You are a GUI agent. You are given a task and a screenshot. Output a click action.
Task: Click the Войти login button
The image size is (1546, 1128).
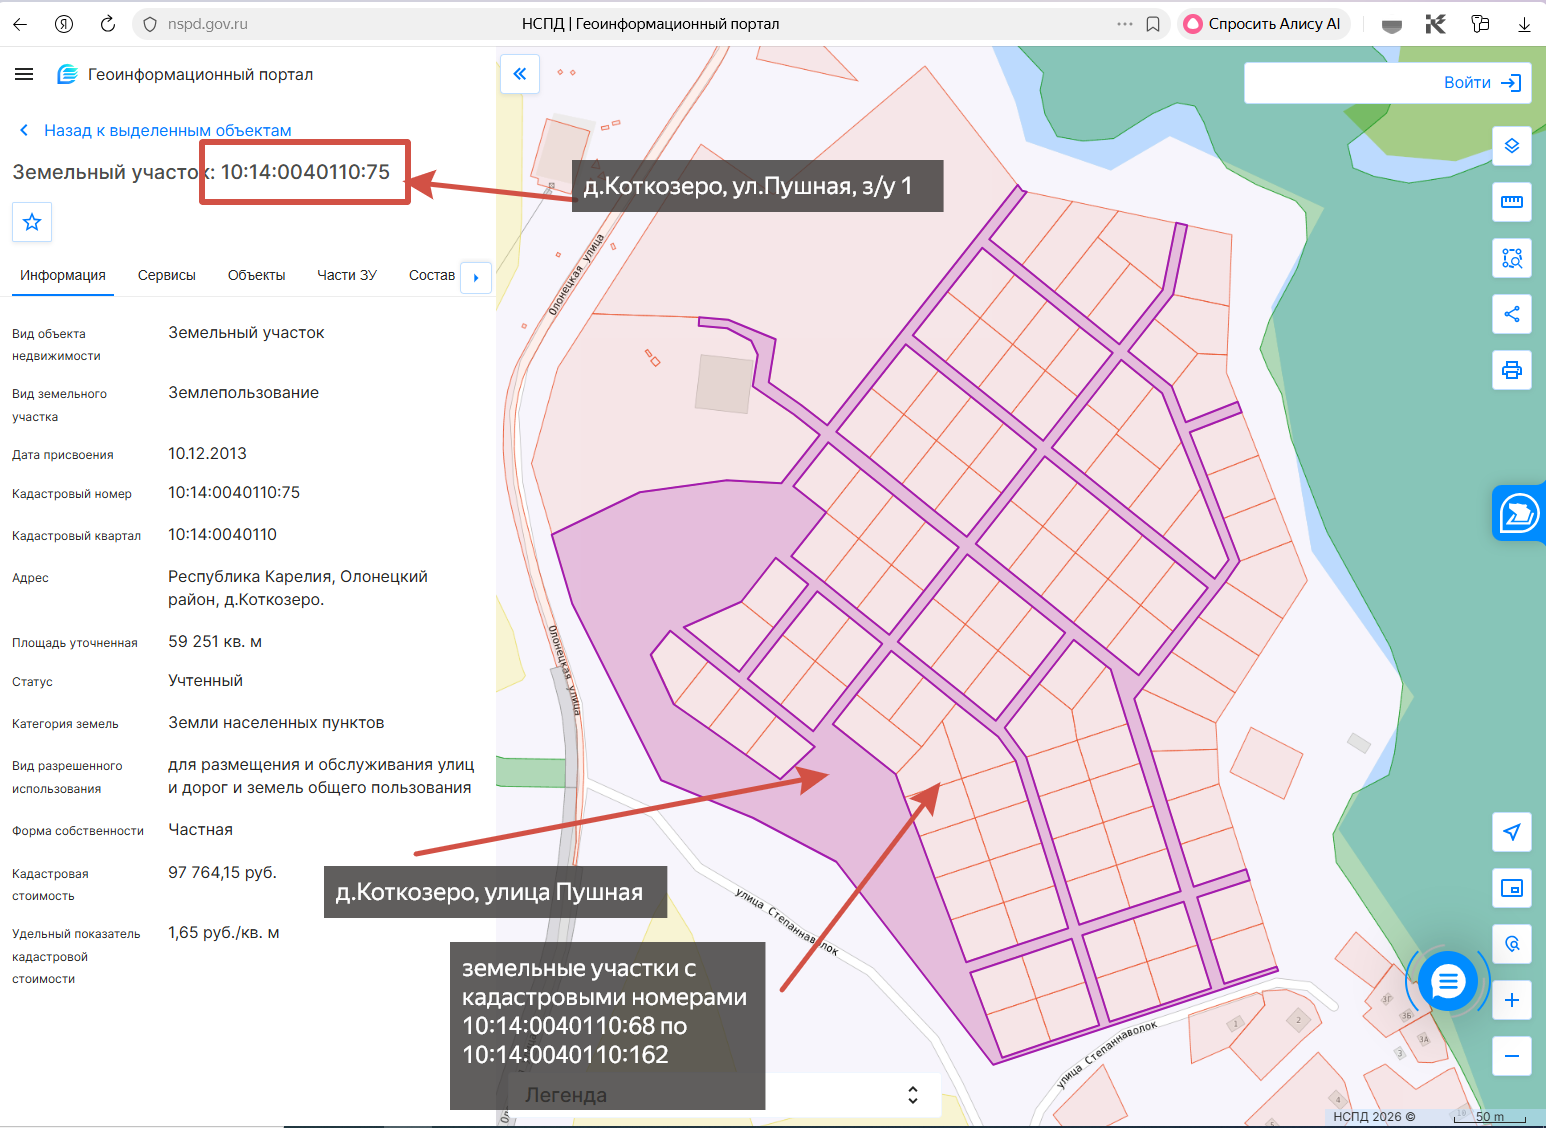pos(1482,83)
